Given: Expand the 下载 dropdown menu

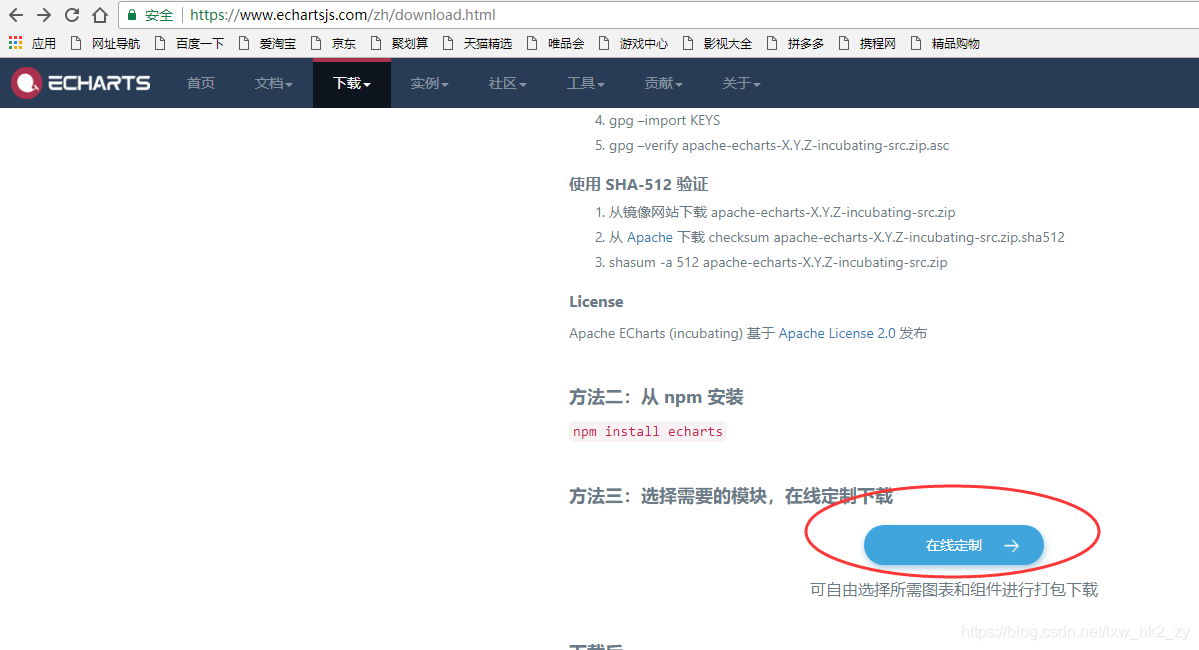Looking at the screenshot, I should [x=352, y=83].
